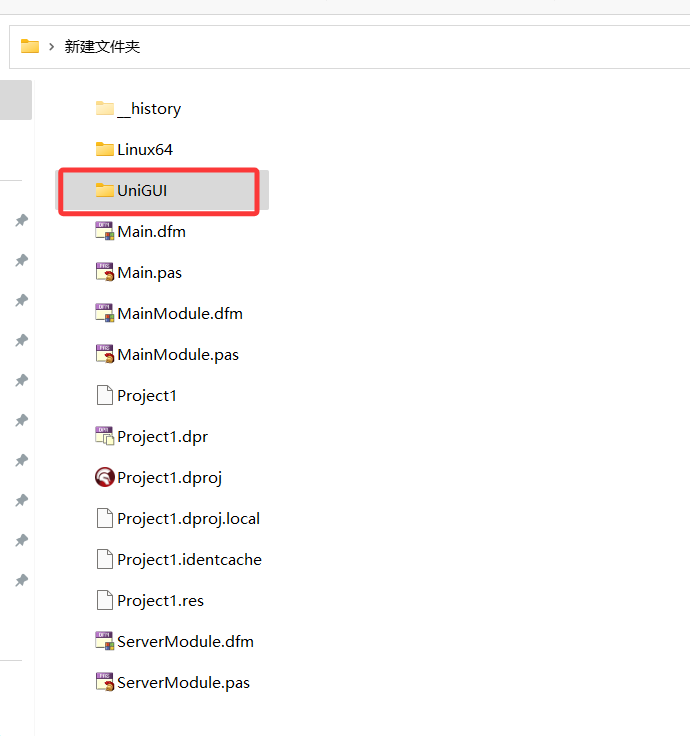Click the Project1.res file icon

tap(105, 600)
